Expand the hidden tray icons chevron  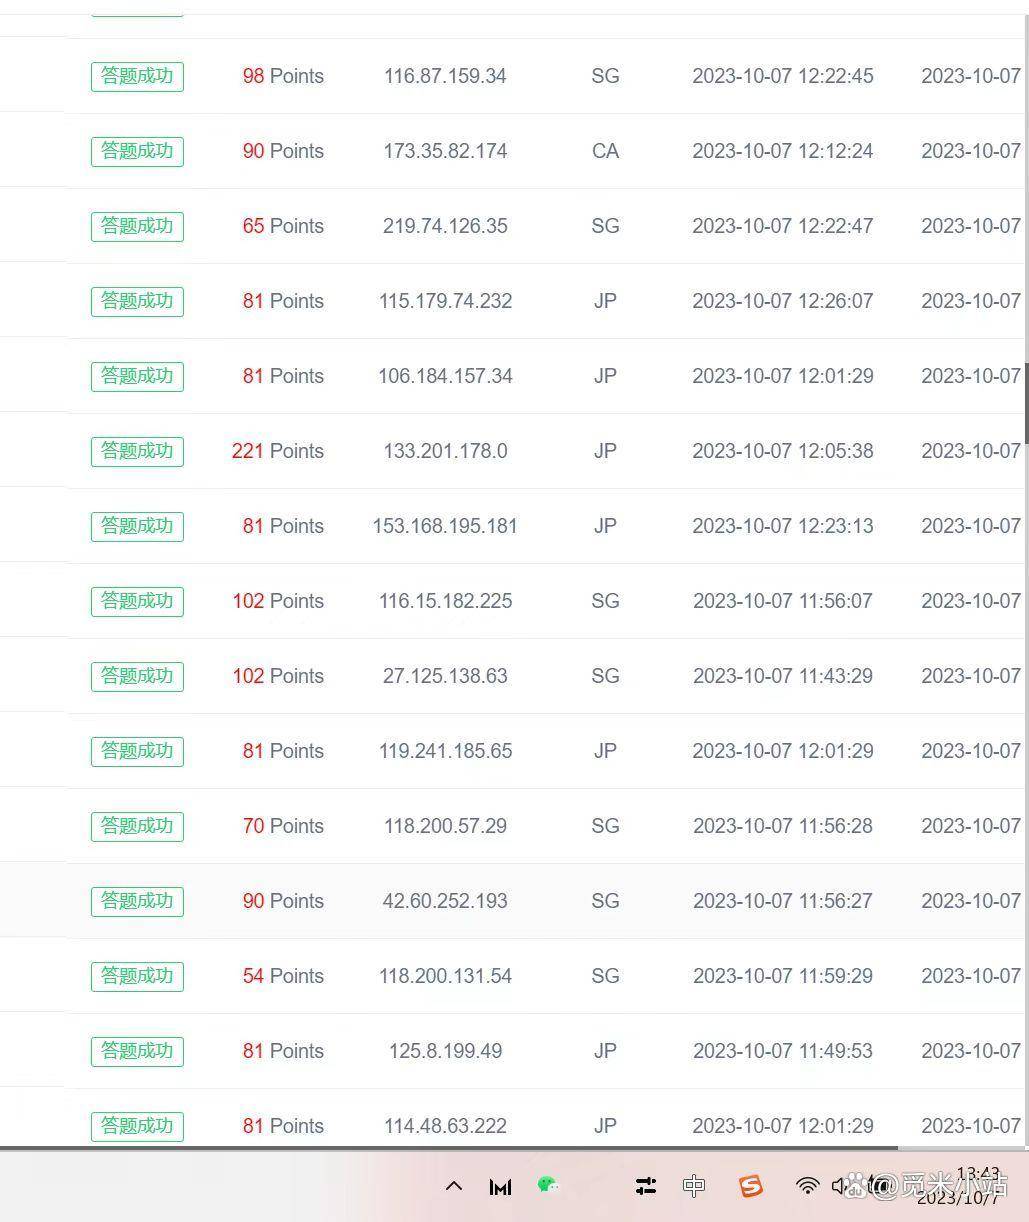(454, 1186)
